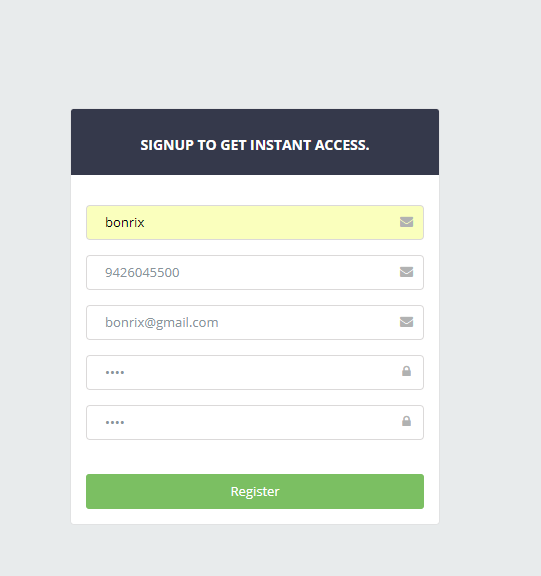541x576 pixels.
Task: Focus the first password field
Action: point(255,372)
